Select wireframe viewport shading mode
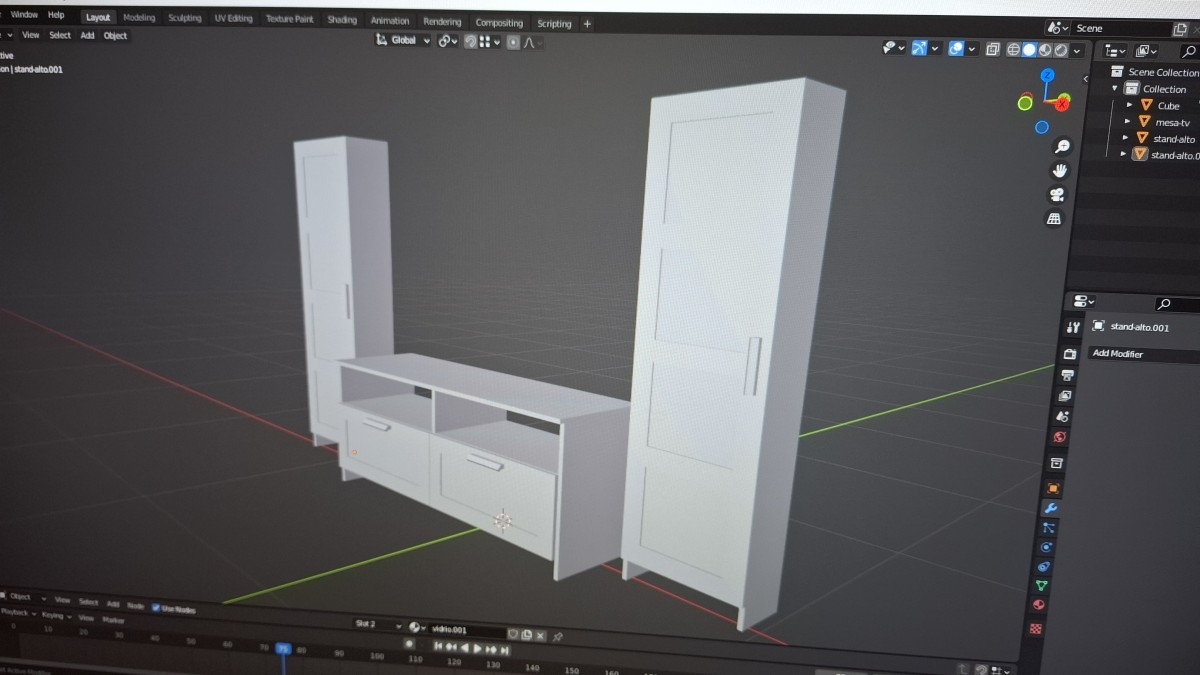 point(1013,50)
